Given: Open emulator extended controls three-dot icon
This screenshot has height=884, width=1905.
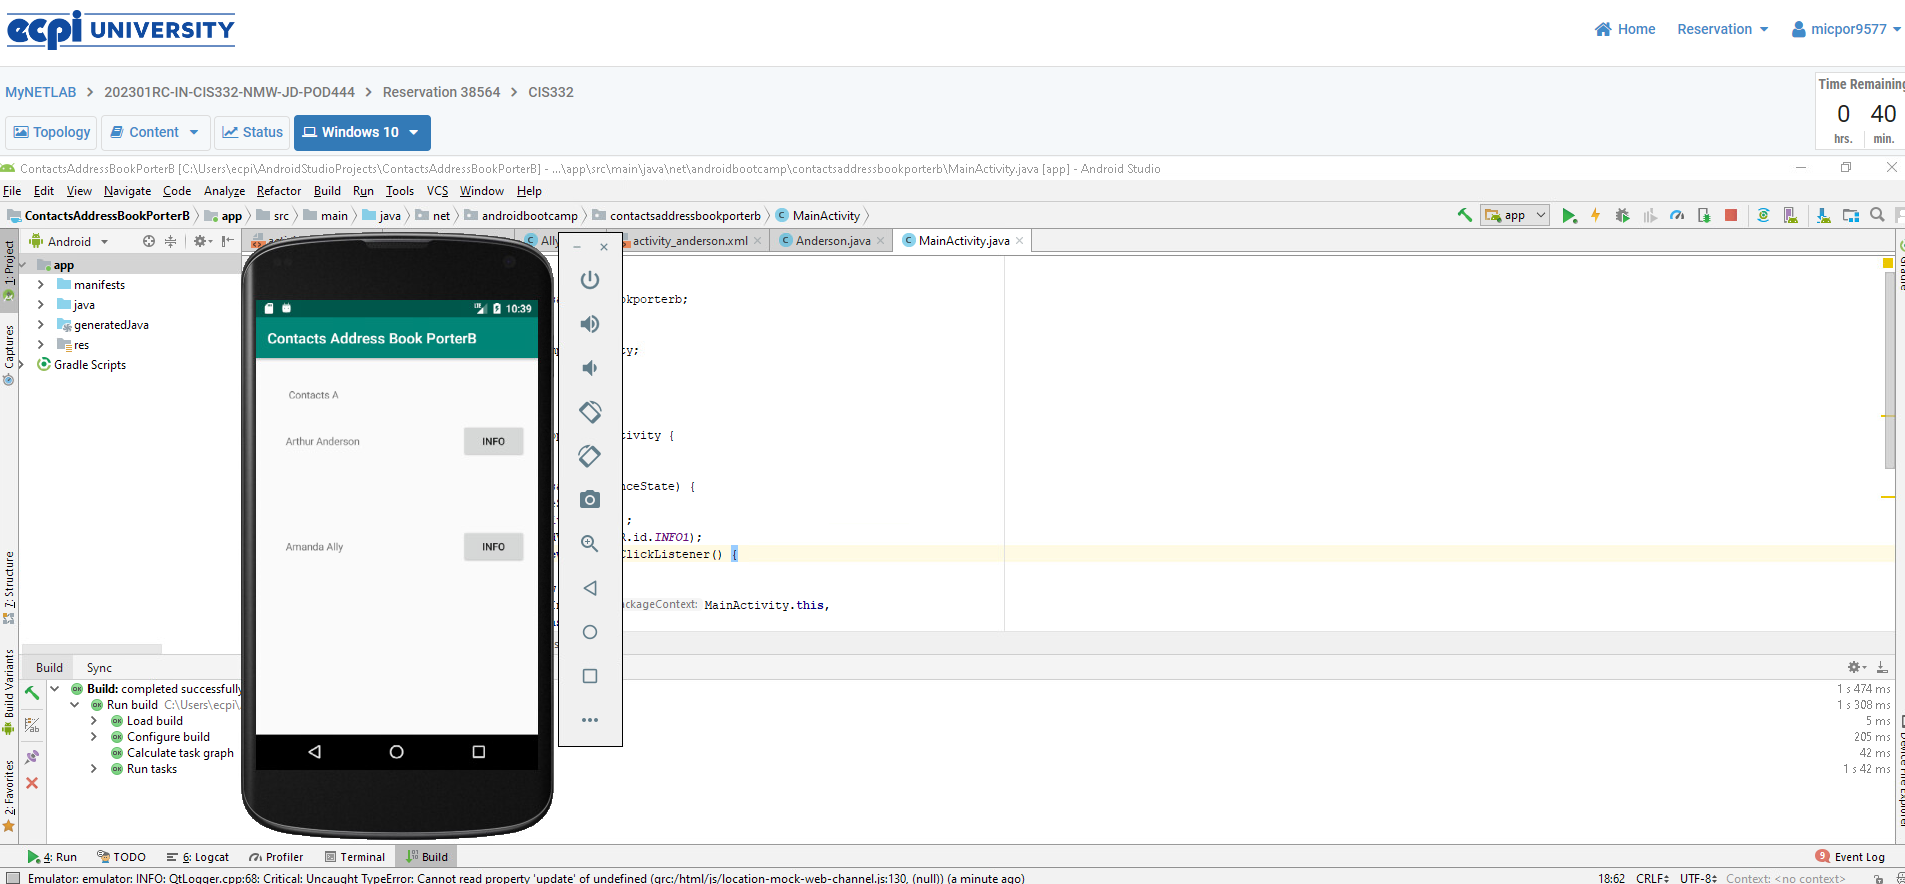Looking at the screenshot, I should click(x=590, y=720).
